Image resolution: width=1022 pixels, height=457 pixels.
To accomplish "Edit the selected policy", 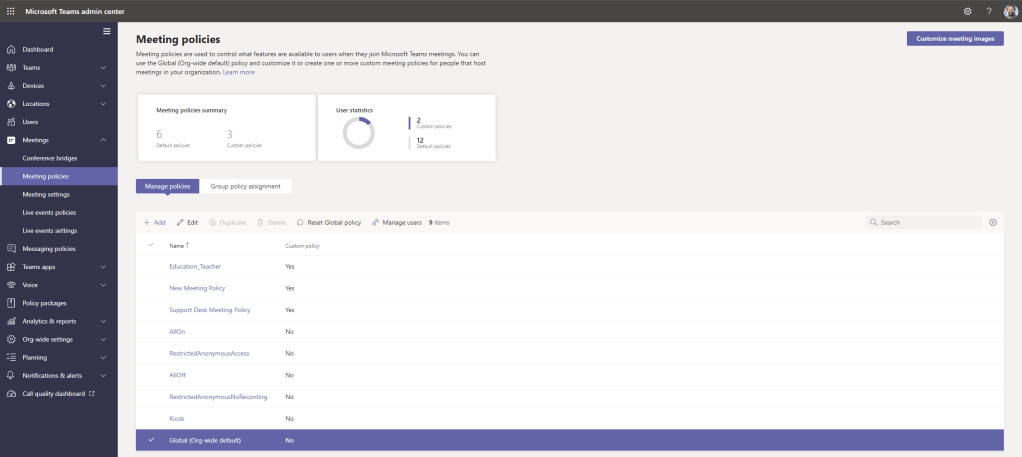I will (x=187, y=222).
